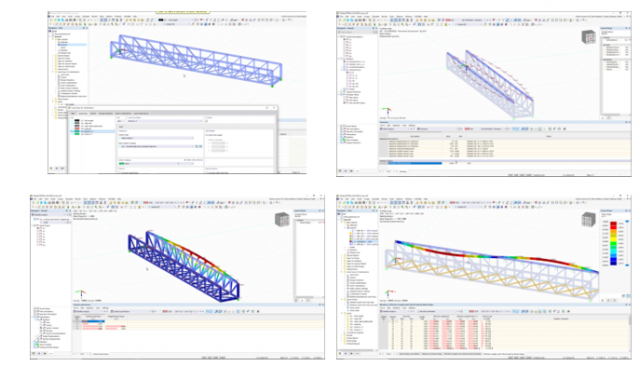Image resolution: width=640 pixels, height=366 pixels.
Task: Click the rainbow-colored truss model in the viewport
Action: click(x=184, y=265)
